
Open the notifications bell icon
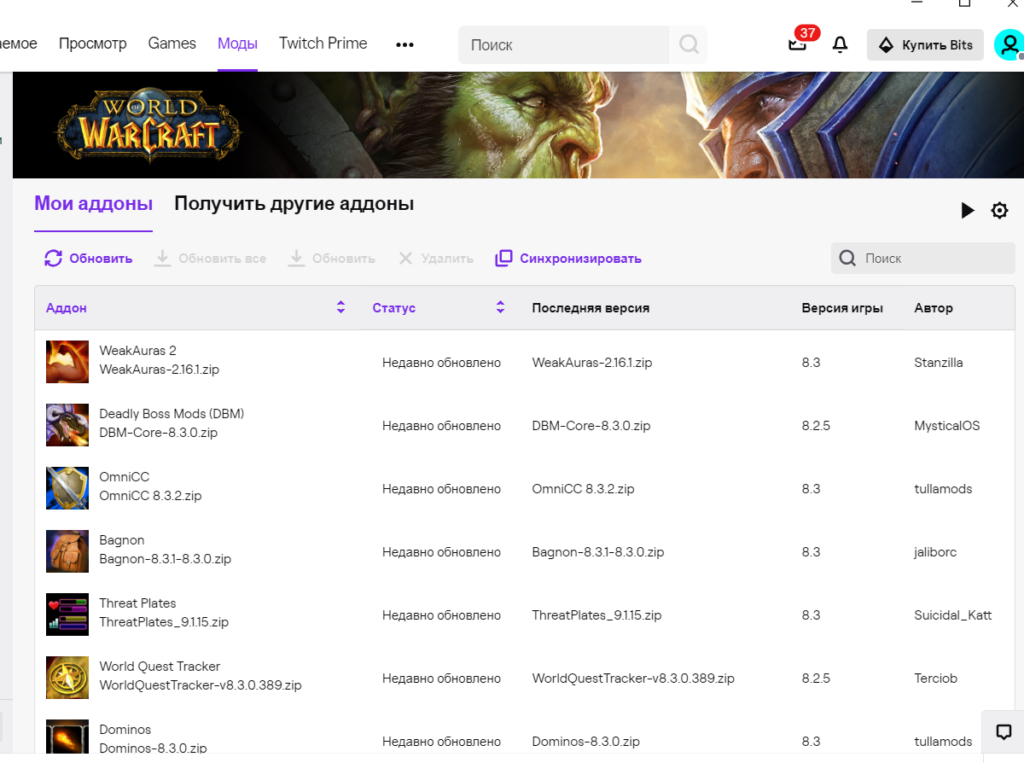[840, 44]
